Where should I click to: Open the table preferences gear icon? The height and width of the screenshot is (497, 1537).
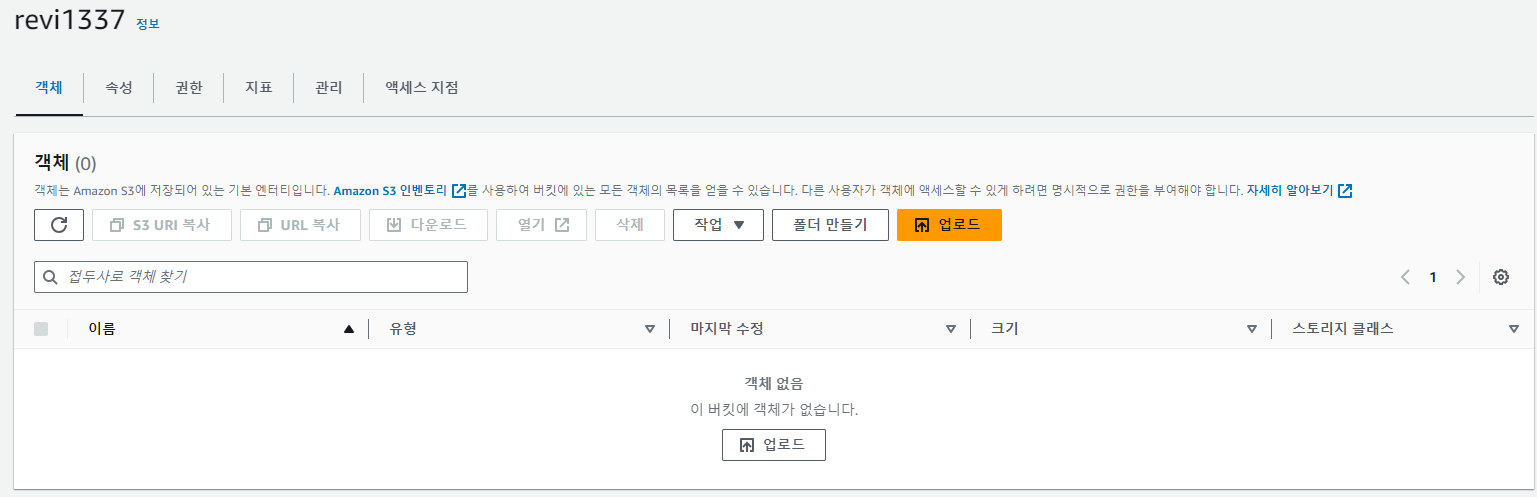(1500, 277)
